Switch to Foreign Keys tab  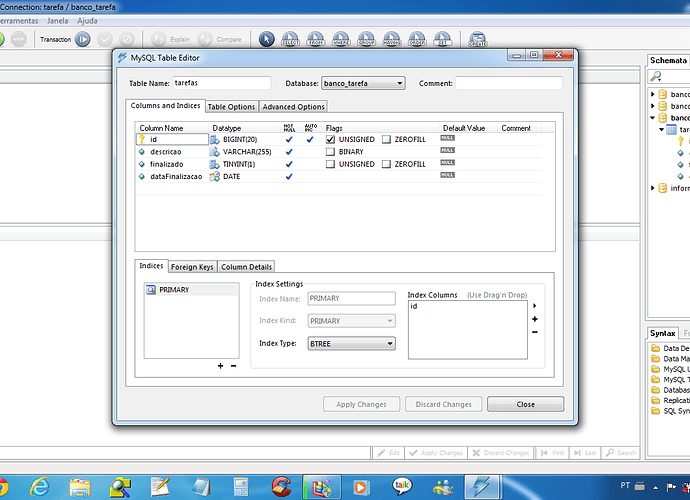(192, 267)
